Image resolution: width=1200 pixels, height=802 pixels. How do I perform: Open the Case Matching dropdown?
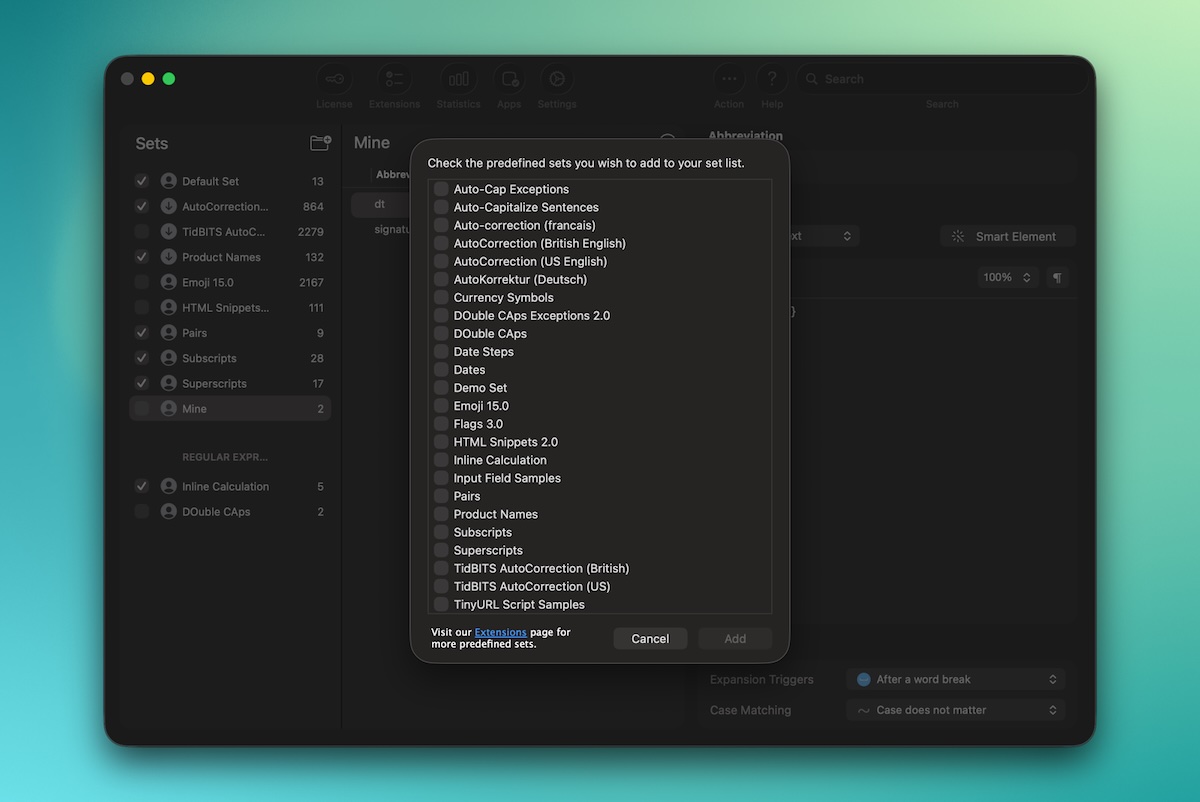click(955, 711)
